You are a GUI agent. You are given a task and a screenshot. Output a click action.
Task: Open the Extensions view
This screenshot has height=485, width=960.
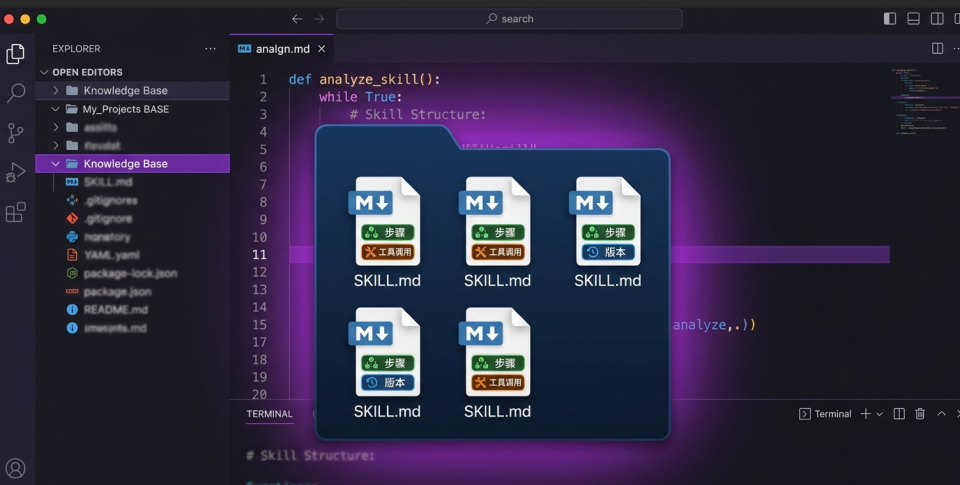(15, 212)
